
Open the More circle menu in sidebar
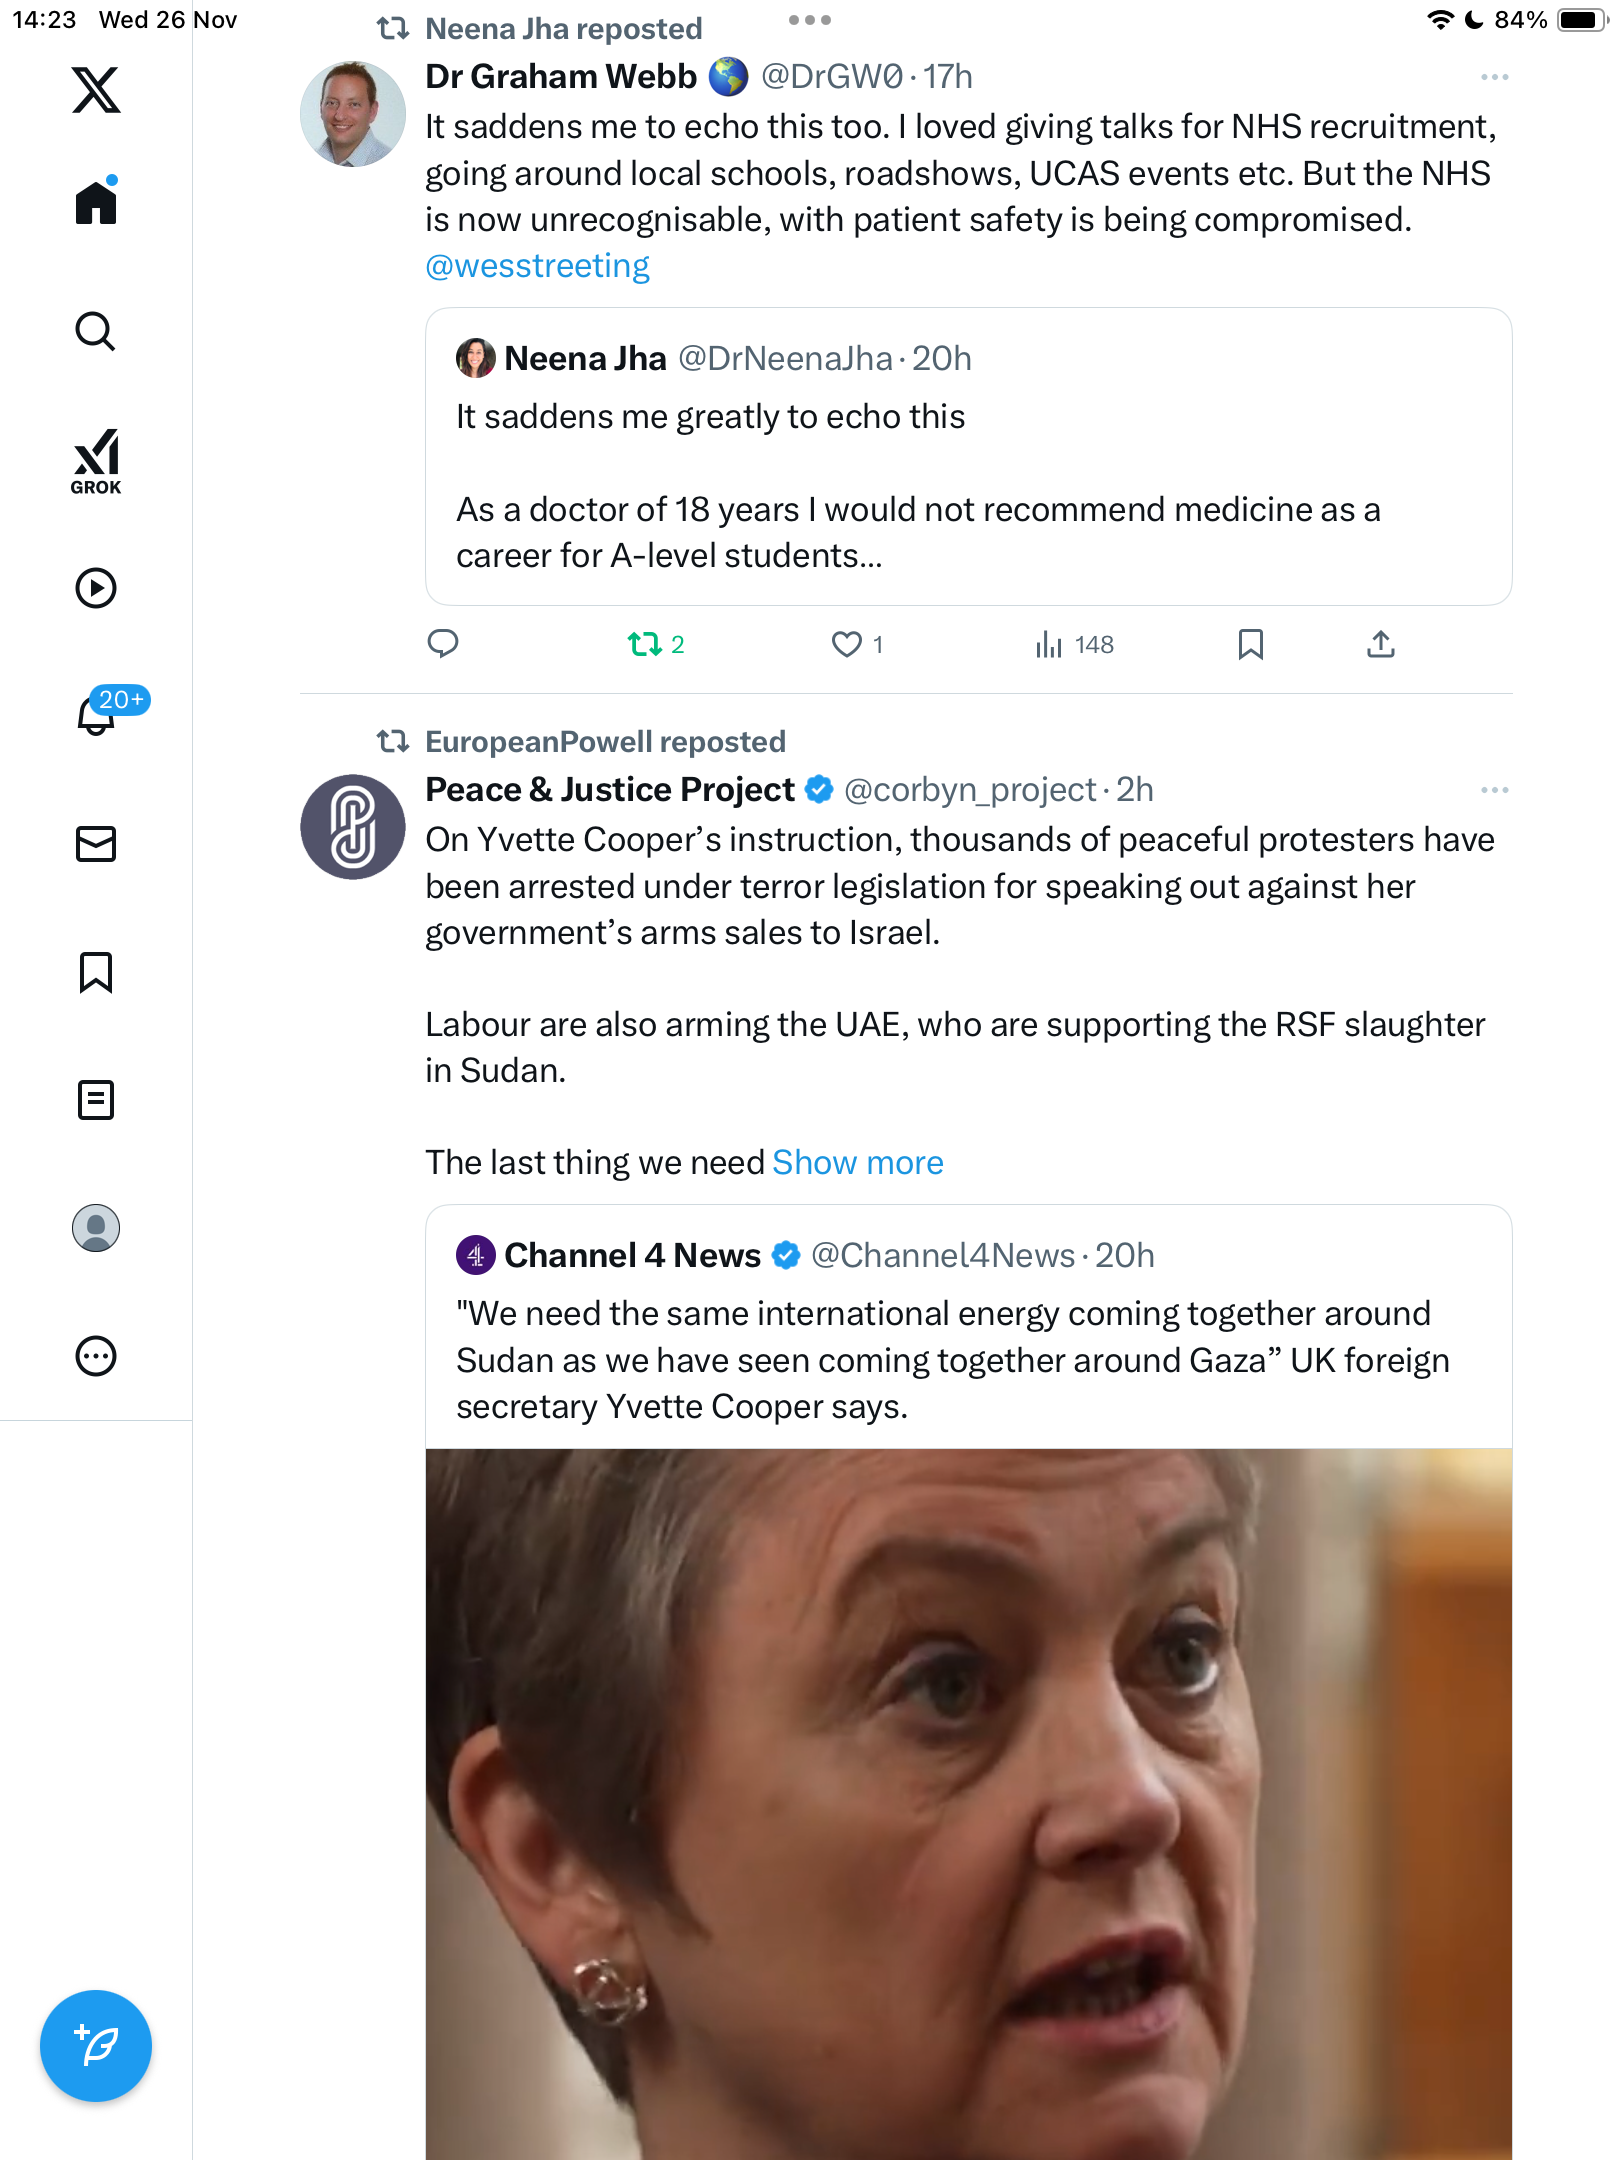coord(96,1356)
